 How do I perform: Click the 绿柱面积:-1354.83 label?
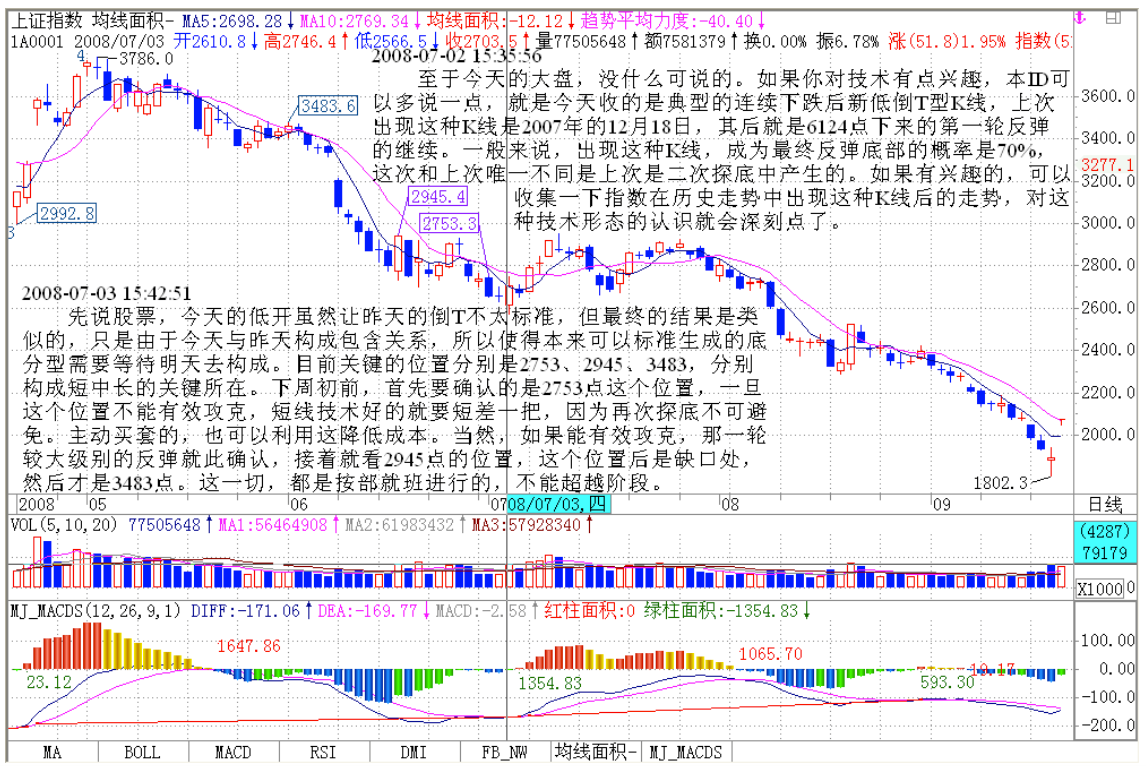tap(721, 610)
